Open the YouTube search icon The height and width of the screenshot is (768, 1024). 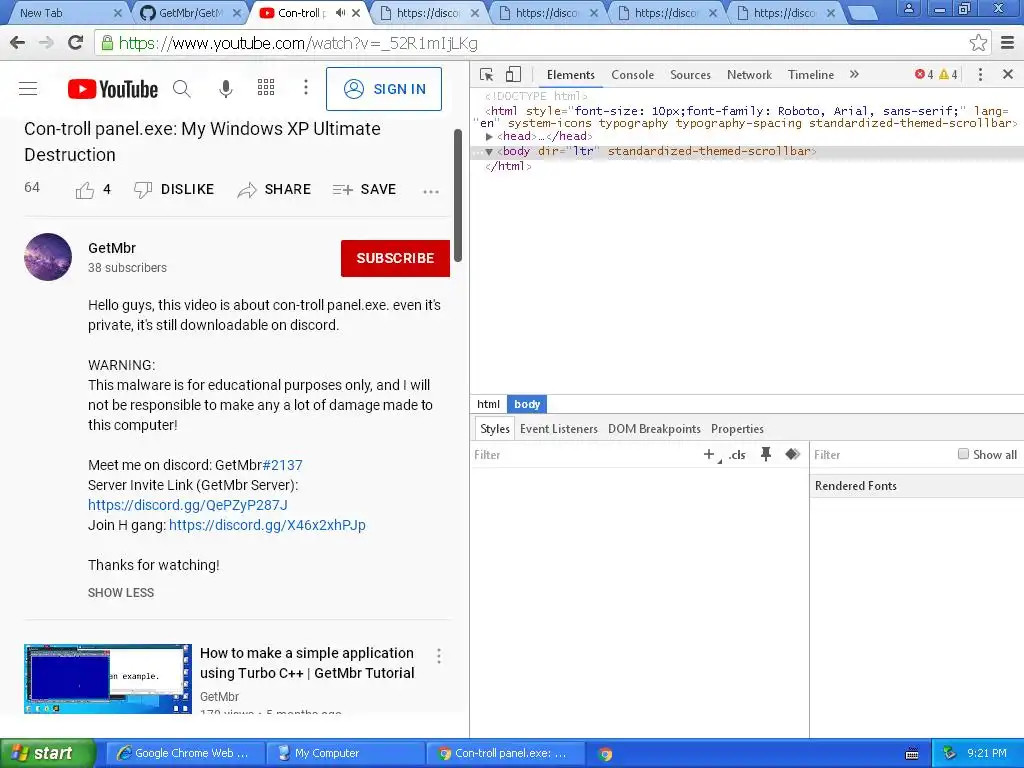pyautogui.click(x=182, y=89)
